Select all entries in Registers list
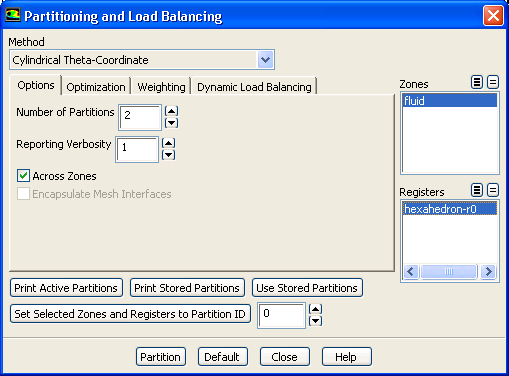This screenshot has width=509, height=376. pos(477,190)
